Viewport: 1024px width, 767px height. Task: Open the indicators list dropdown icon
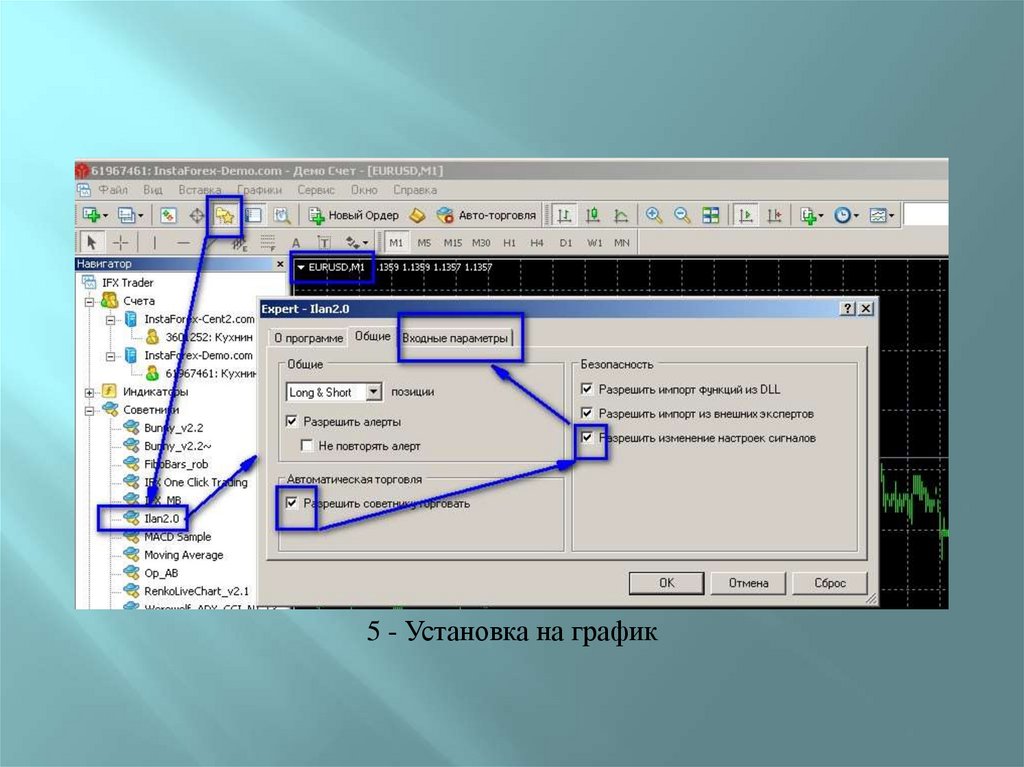point(812,215)
